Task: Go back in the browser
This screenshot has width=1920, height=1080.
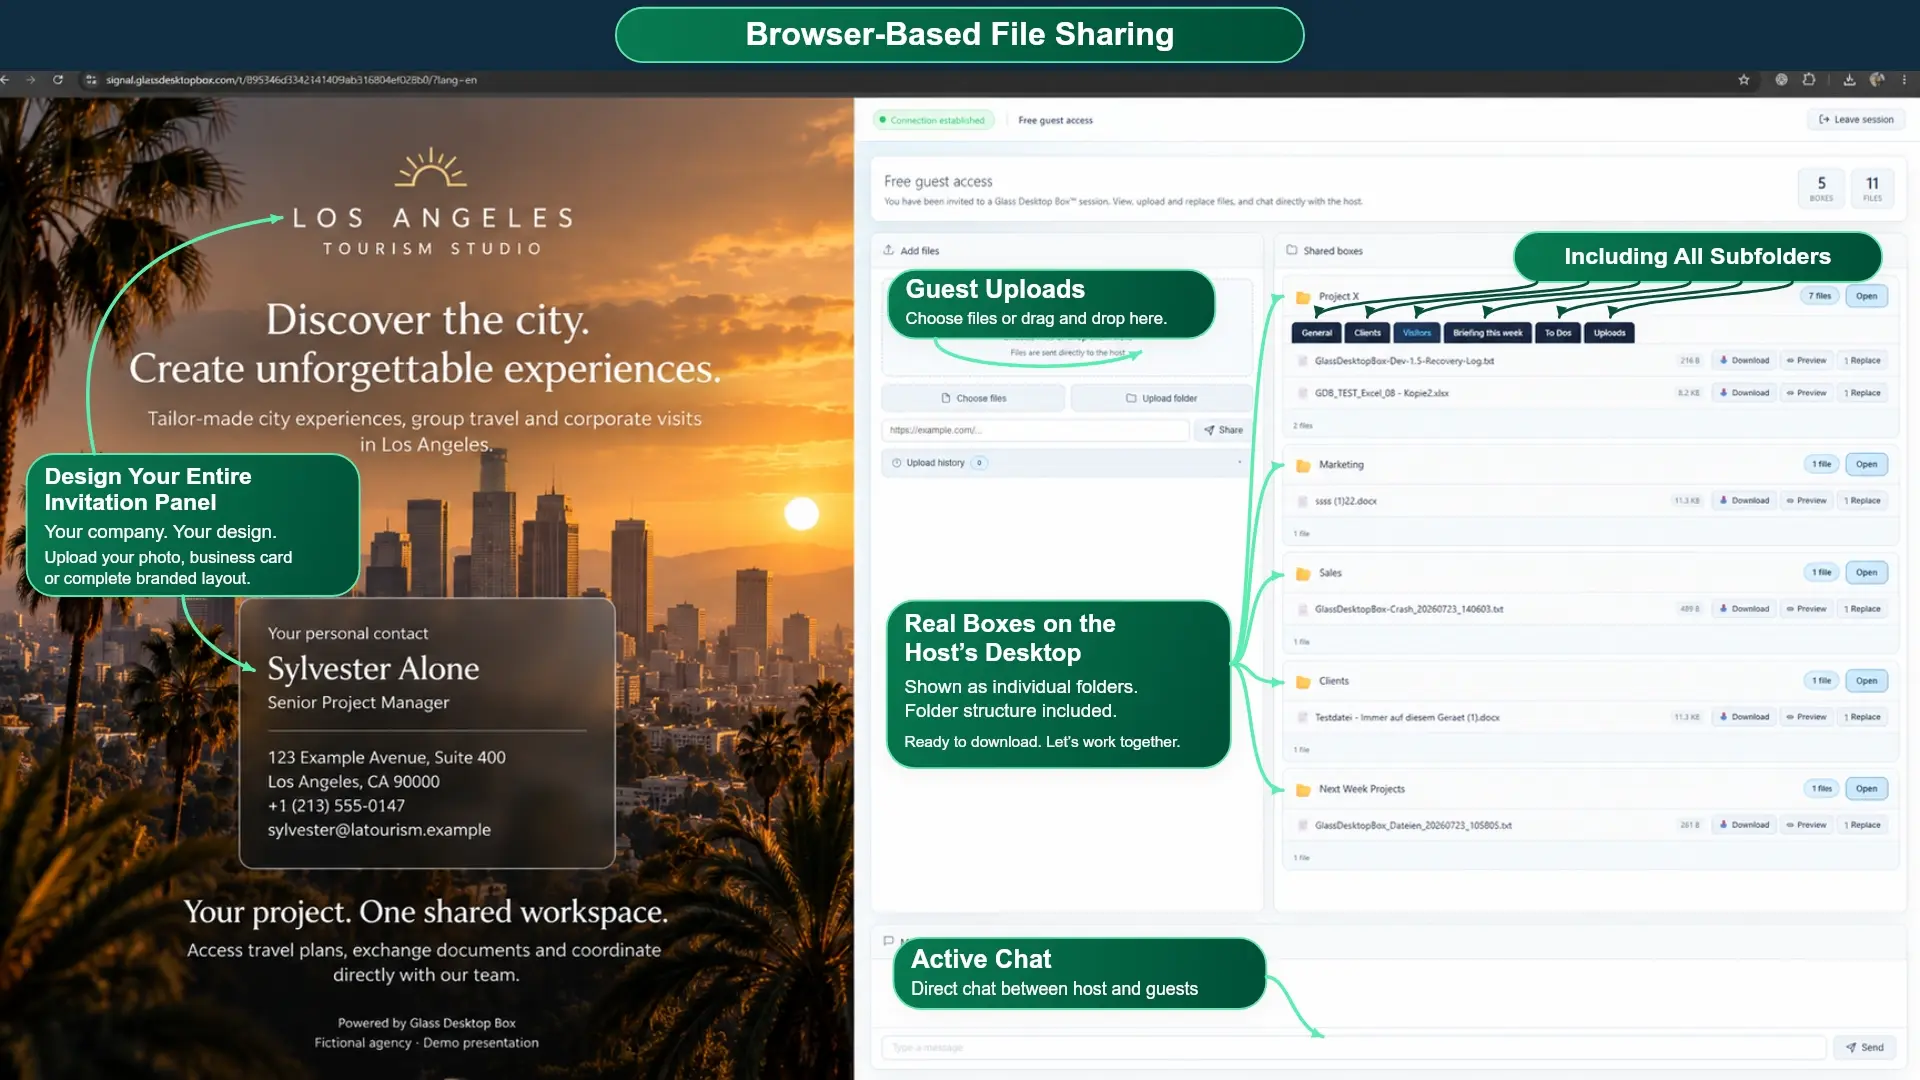Action: point(5,80)
